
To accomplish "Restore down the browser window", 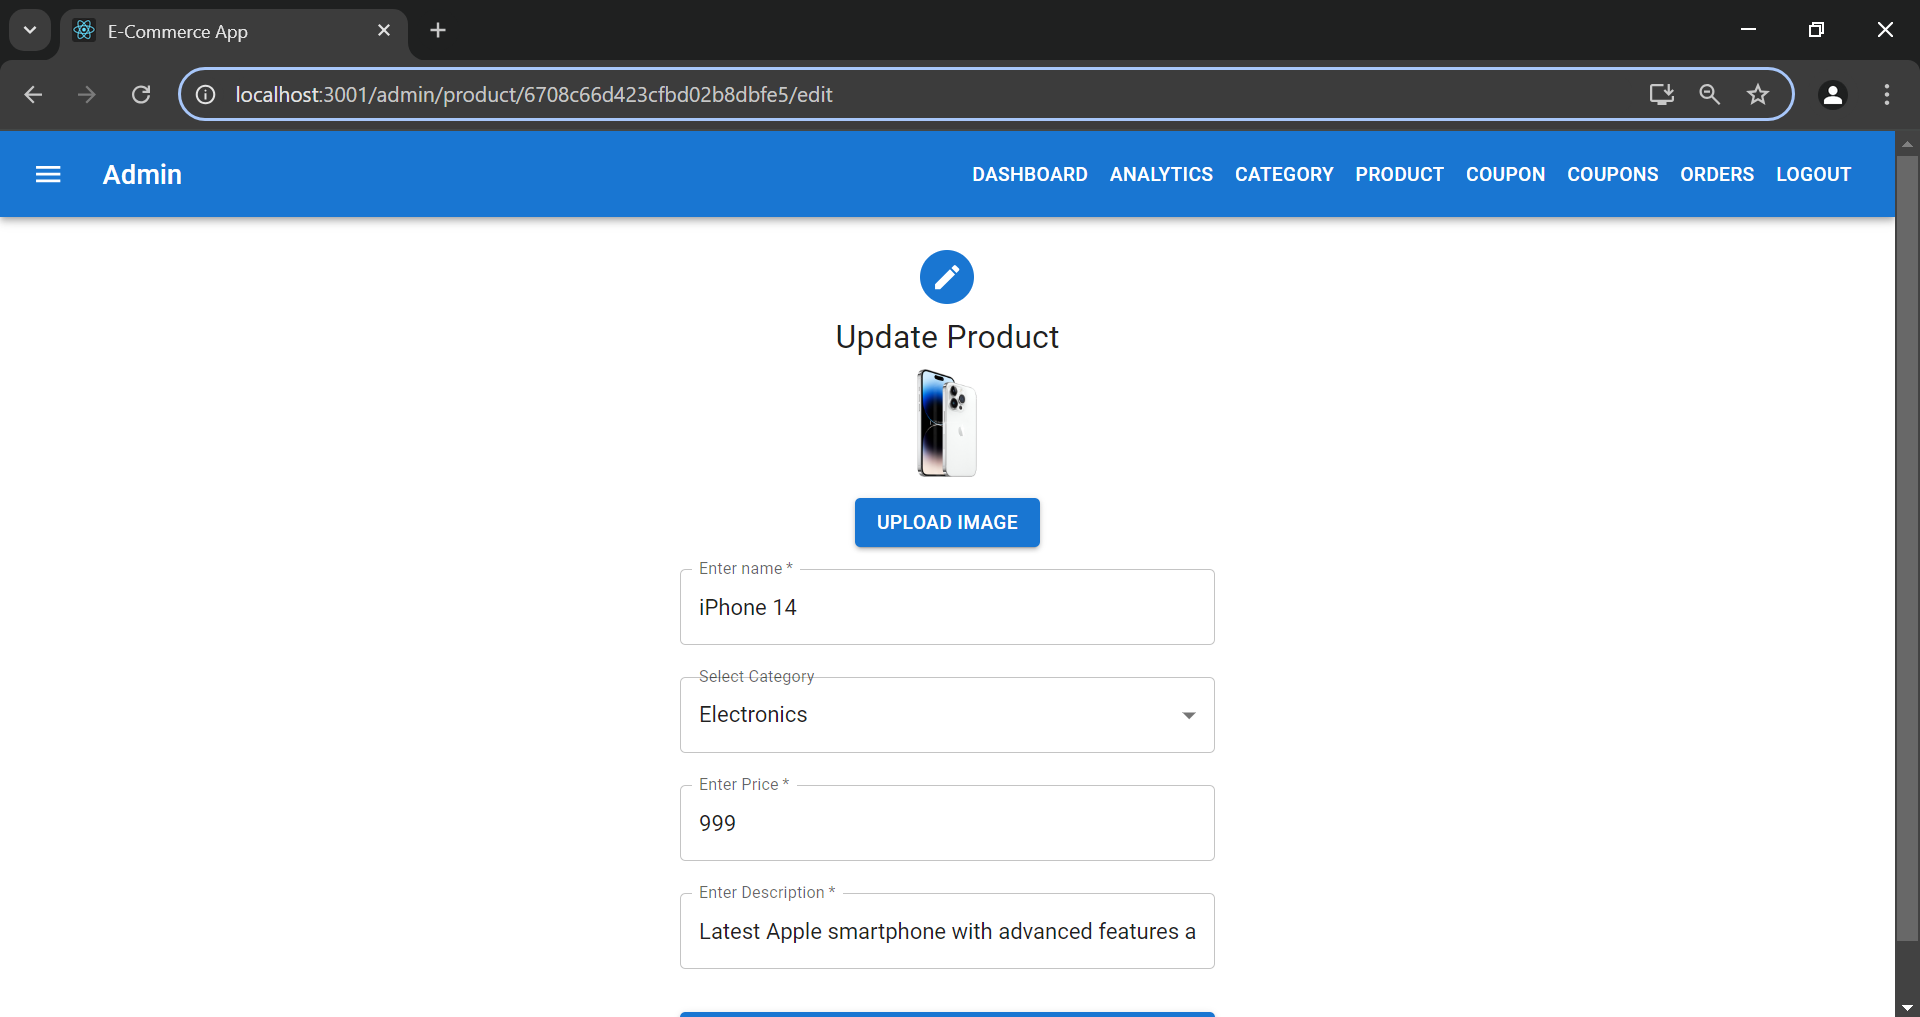I will (x=1816, y=30).
